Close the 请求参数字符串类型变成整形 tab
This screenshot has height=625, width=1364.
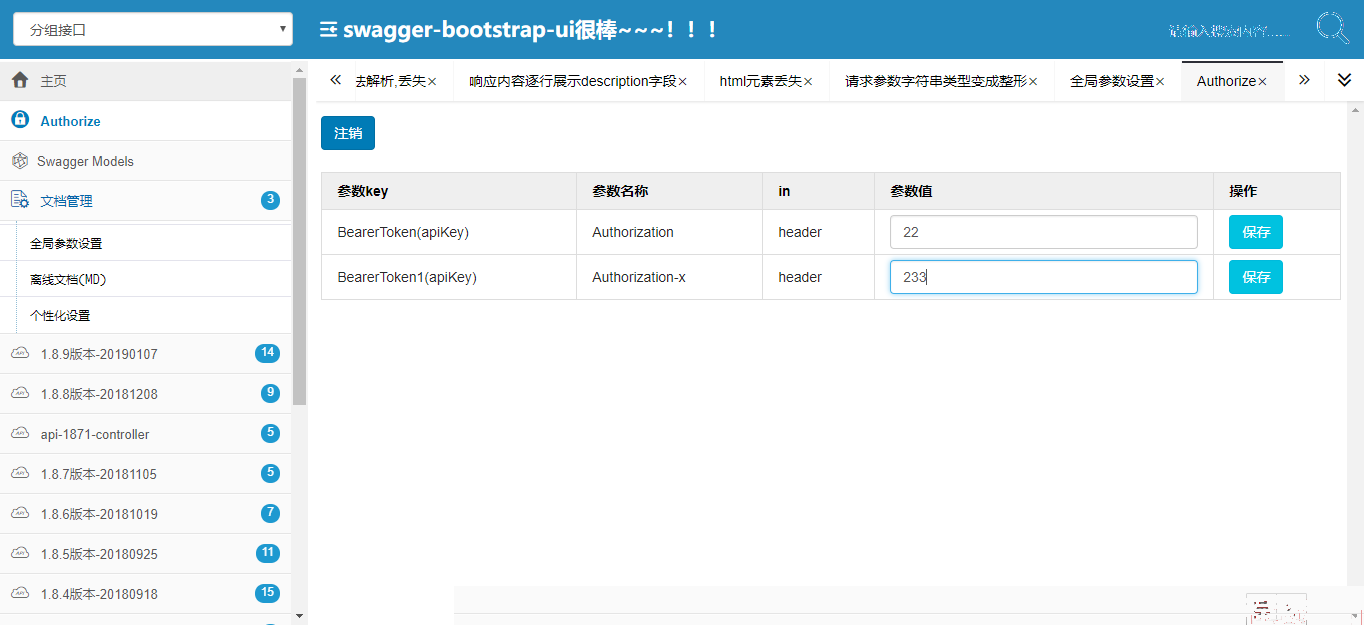coord(1033,82)
